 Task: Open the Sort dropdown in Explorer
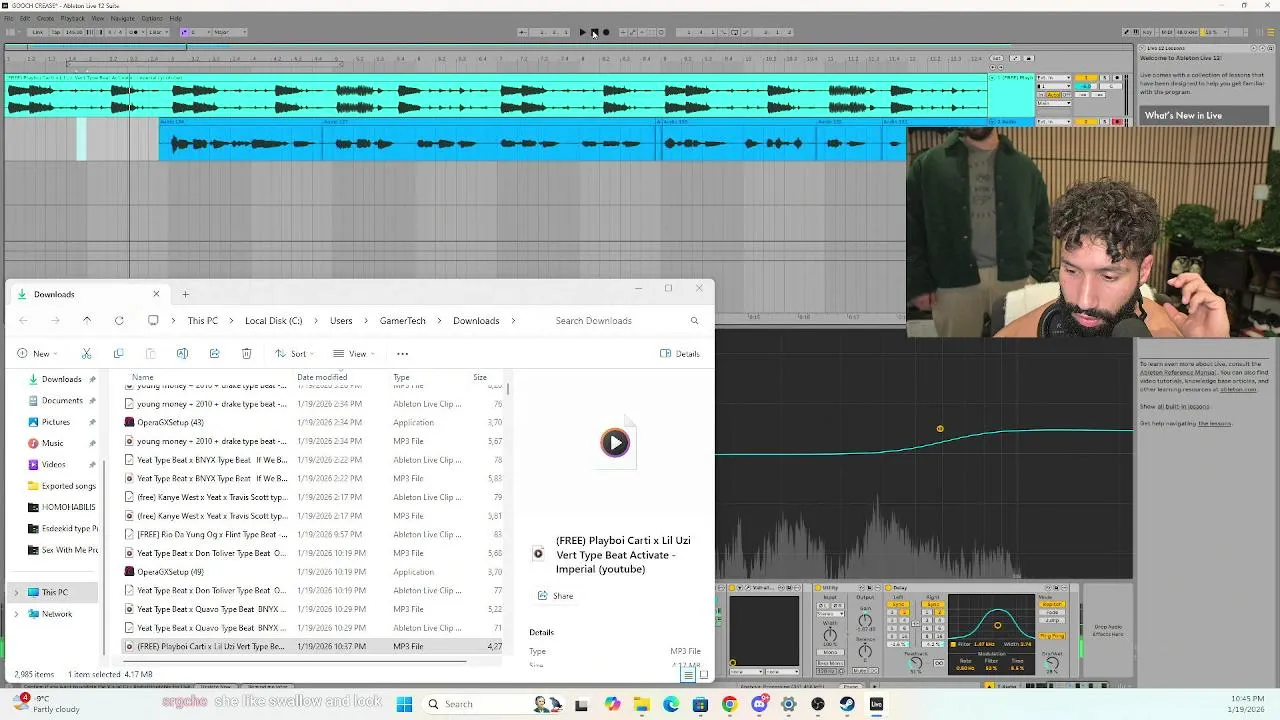pyautogui.click(x=293, y=353)
